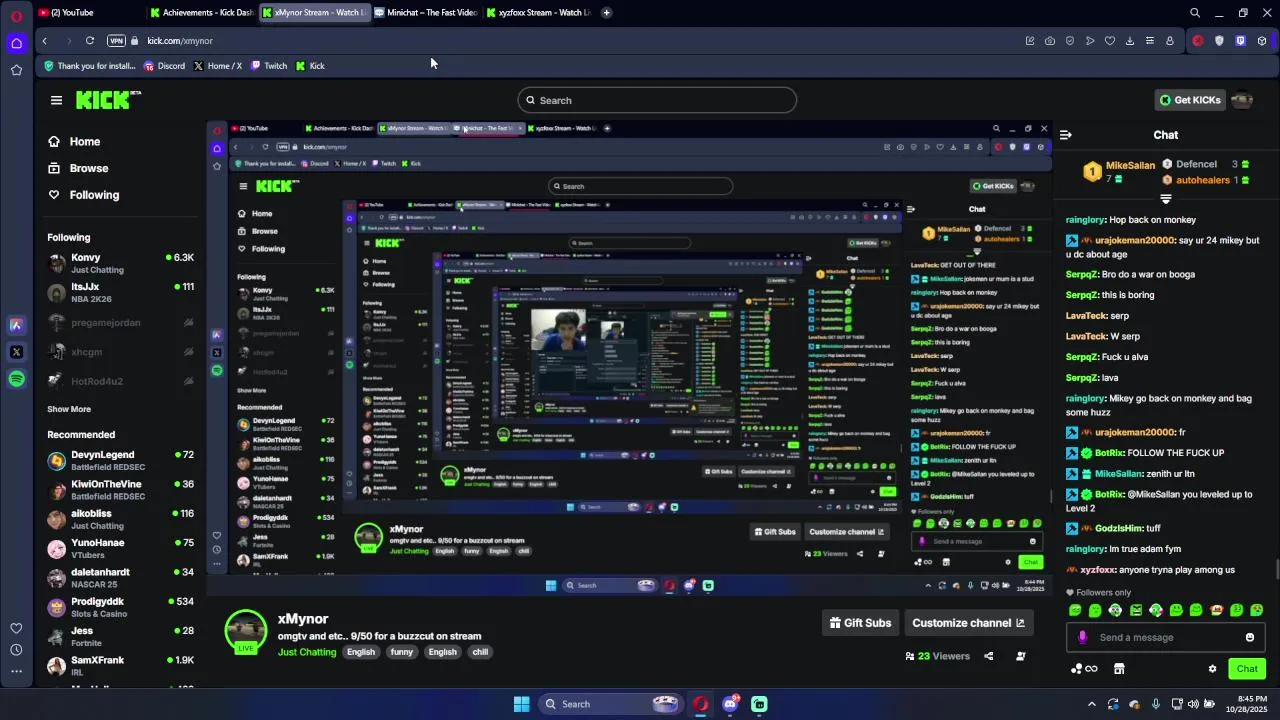Open the extensions cube icon
Image resolution: width=1280 pixels, height=720 pixels.
point(1261,41)
